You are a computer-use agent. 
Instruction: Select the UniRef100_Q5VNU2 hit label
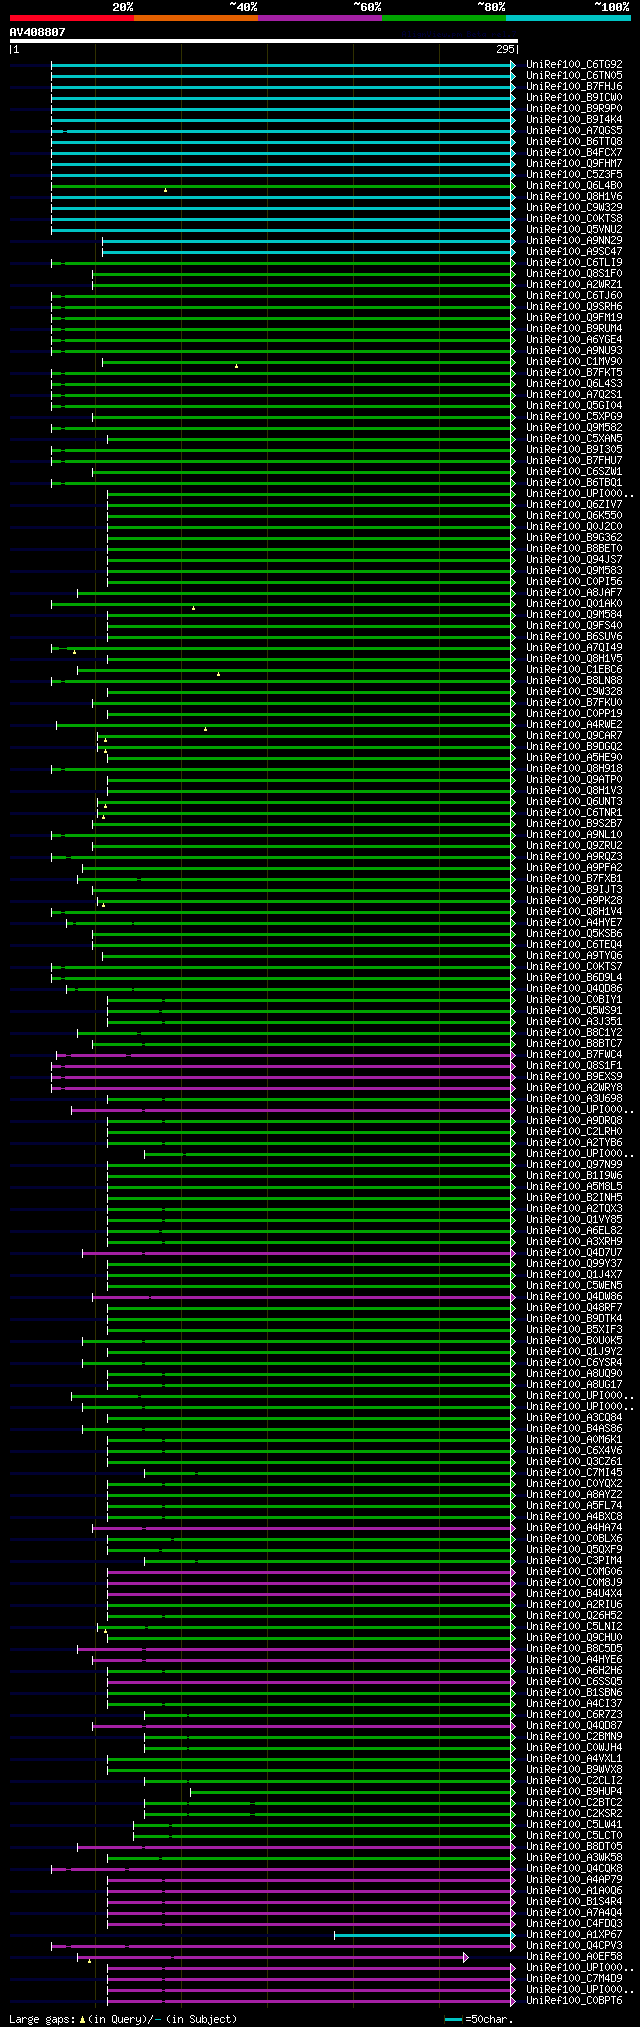(574, 230)
